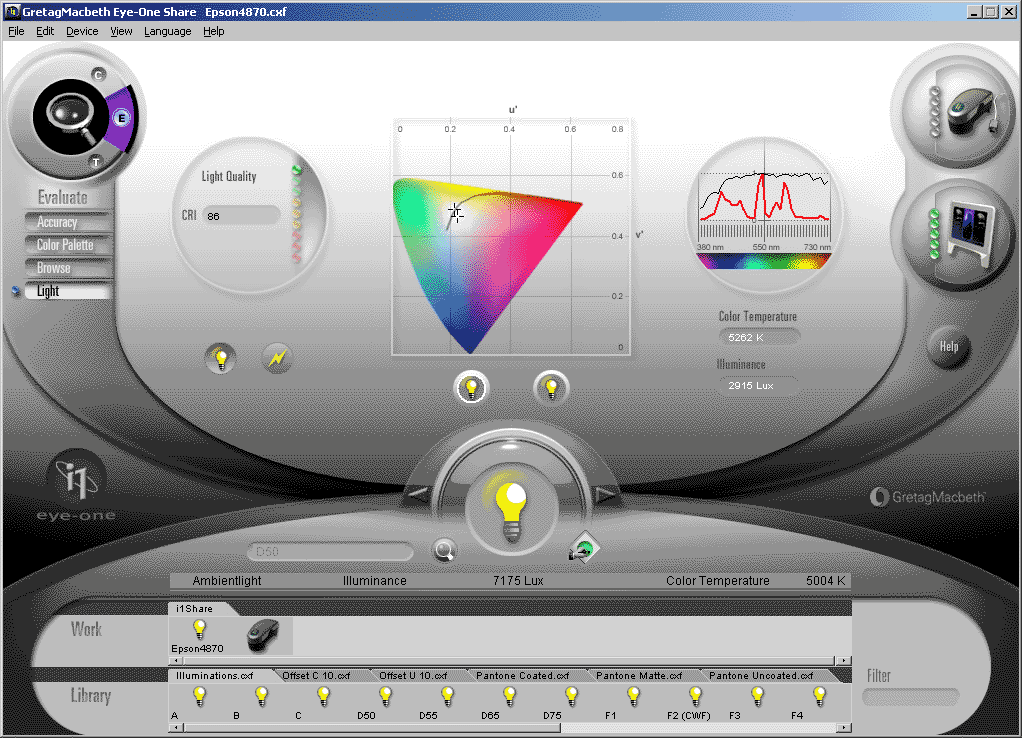Select the Browse mode
This screenshot has width=1022, height=738.
(68, 268)
